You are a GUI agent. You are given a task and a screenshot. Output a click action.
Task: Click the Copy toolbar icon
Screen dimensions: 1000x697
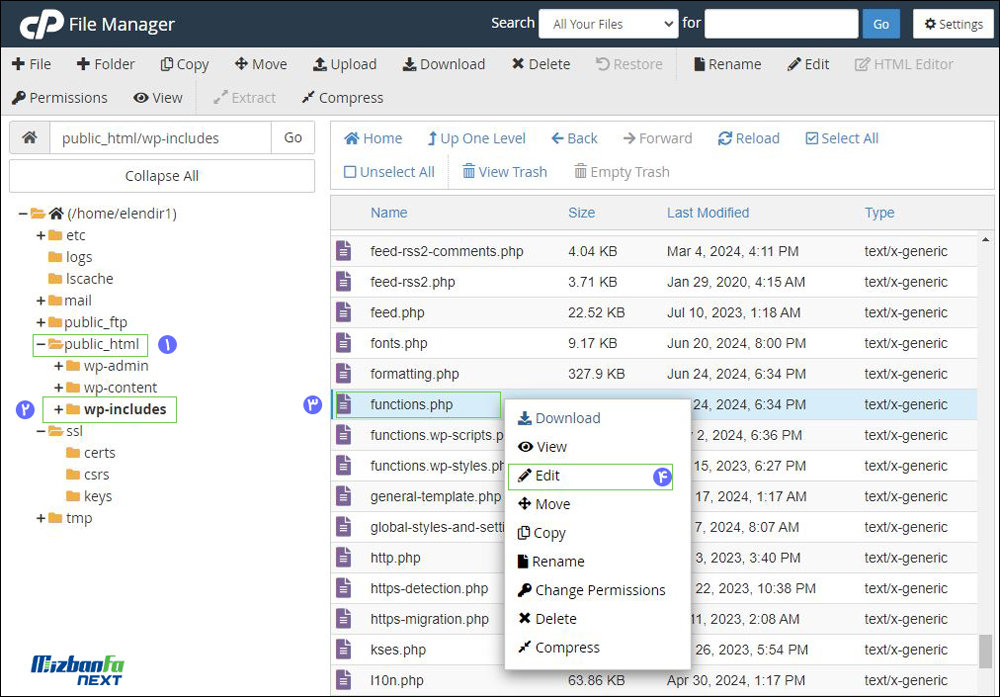166,64
